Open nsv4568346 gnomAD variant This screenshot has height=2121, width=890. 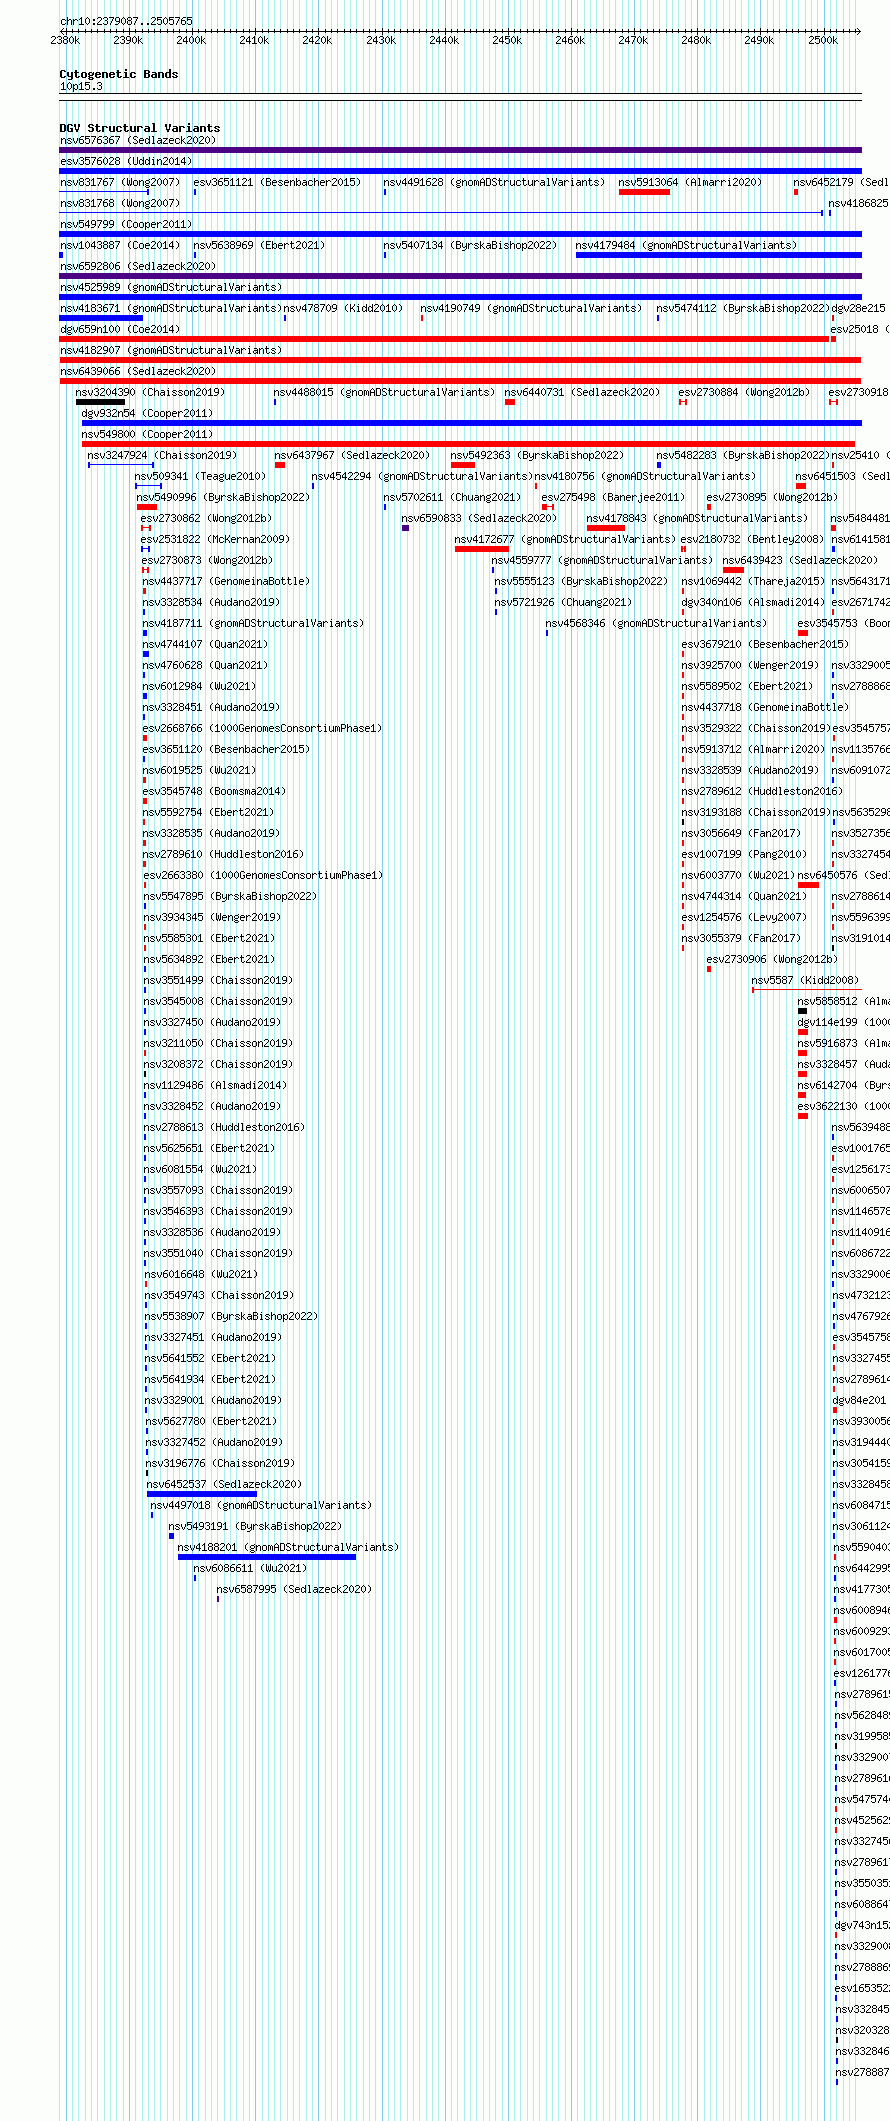657,623
